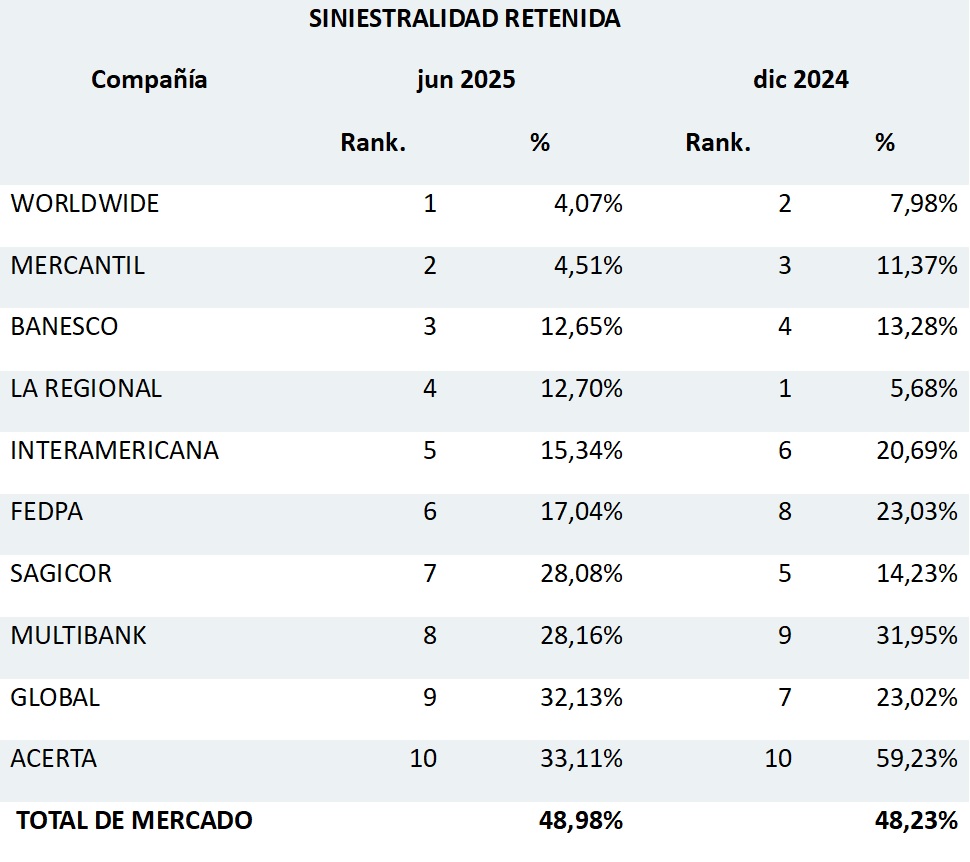Click the jun 2025 column header
The height and width of the screenshot is (862, 970).
[x=466, y=80]
